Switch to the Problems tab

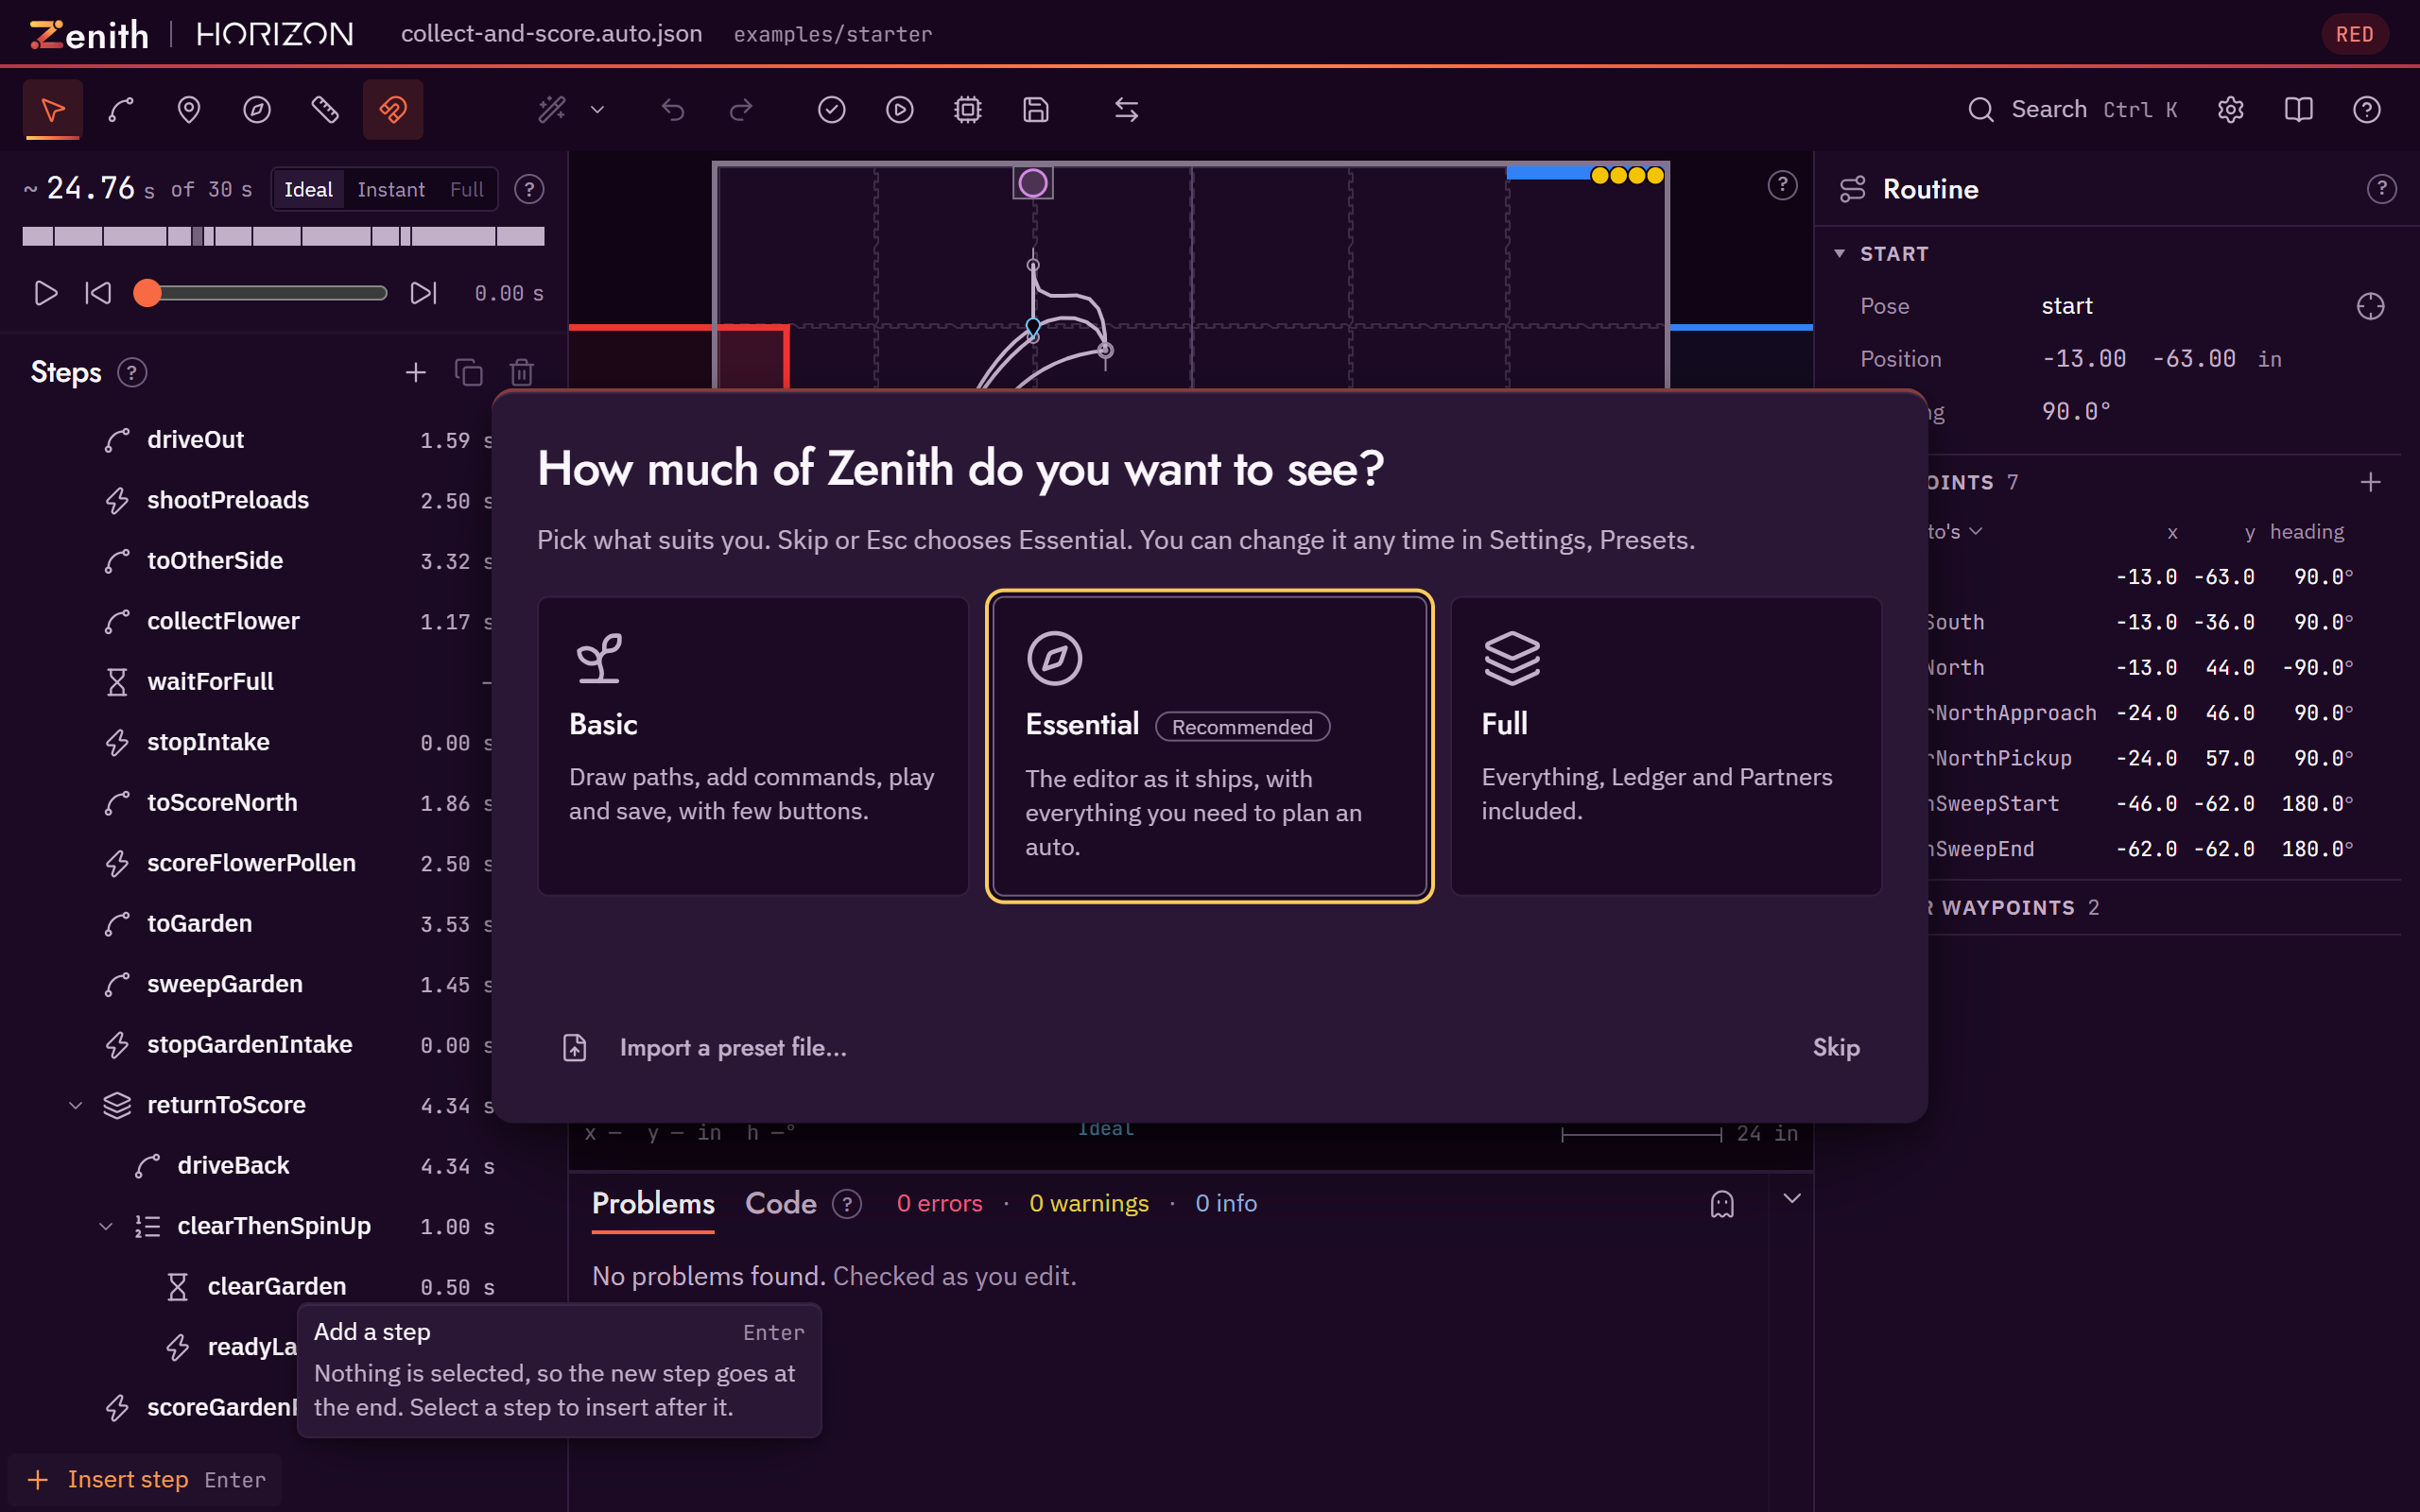pyautogui.click(x=653, y=1203)
